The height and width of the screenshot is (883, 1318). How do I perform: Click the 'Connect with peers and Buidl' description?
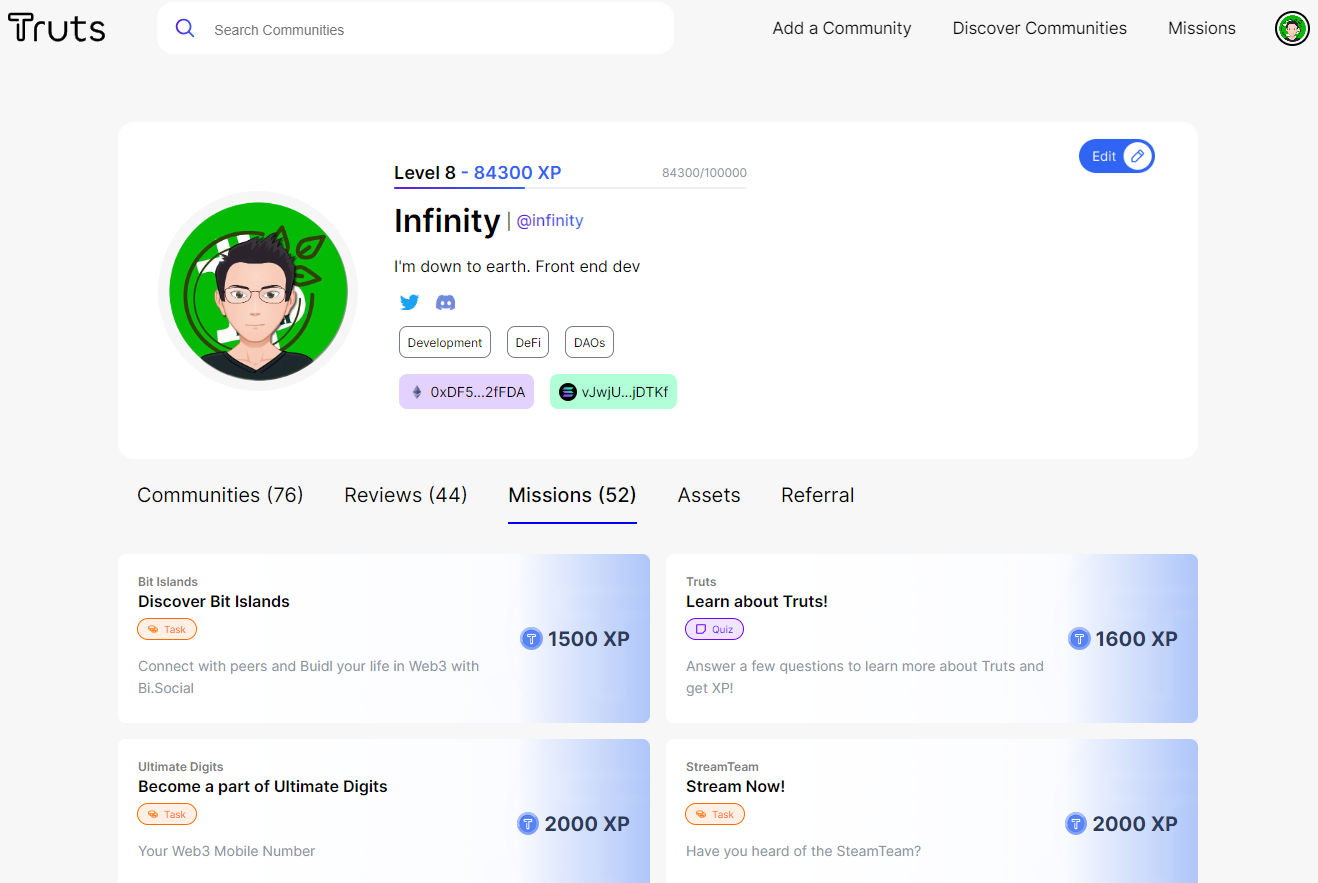(x=309, y=677)
